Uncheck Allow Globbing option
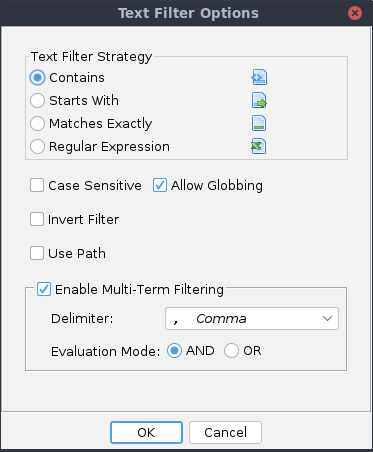Image resolution: width=373 pixels, height=452 pixels. tap(160, 185)
